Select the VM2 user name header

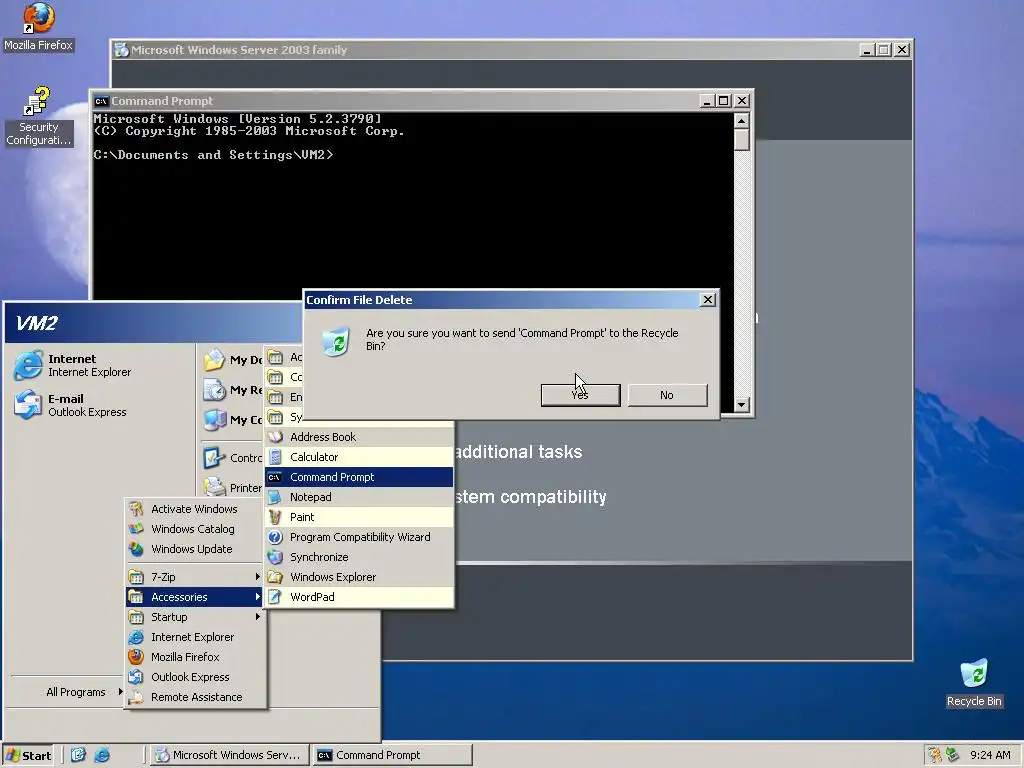(37, 323)
